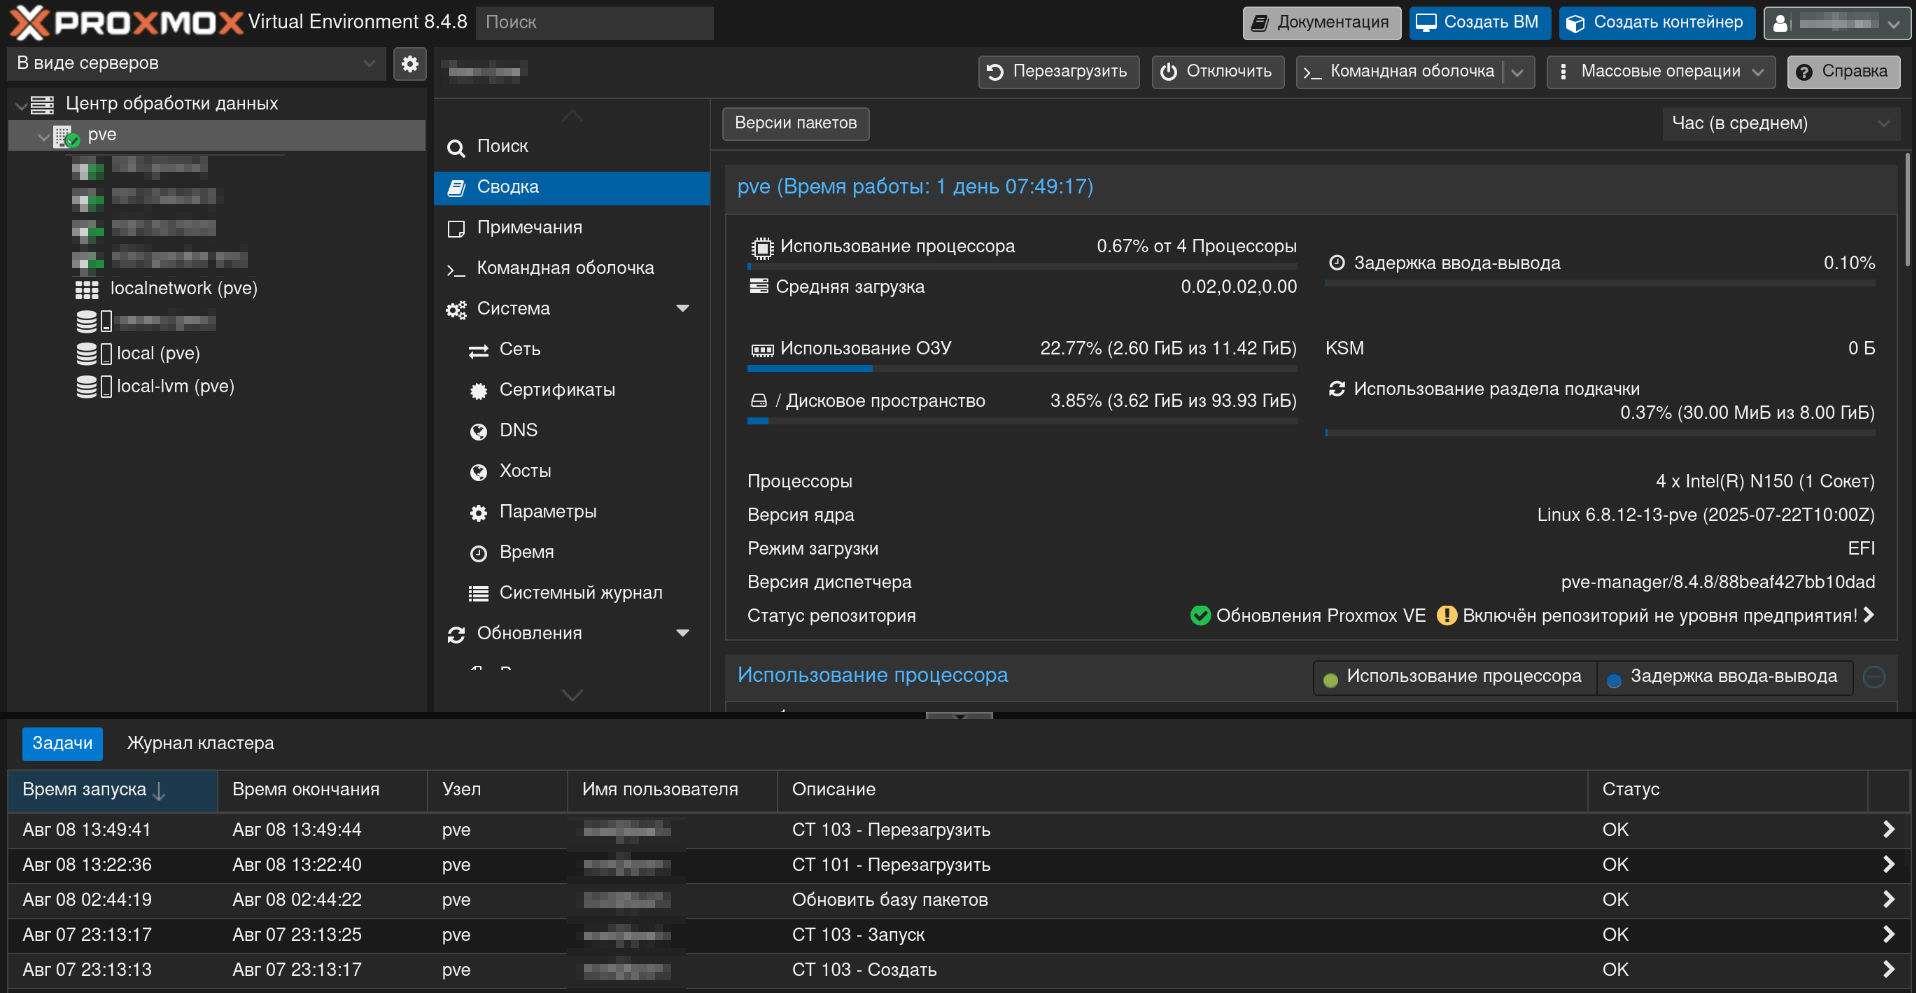Click the RAM memory usage icon
The width and height of the screenshot is (1916, 993).
pos(762,350)
